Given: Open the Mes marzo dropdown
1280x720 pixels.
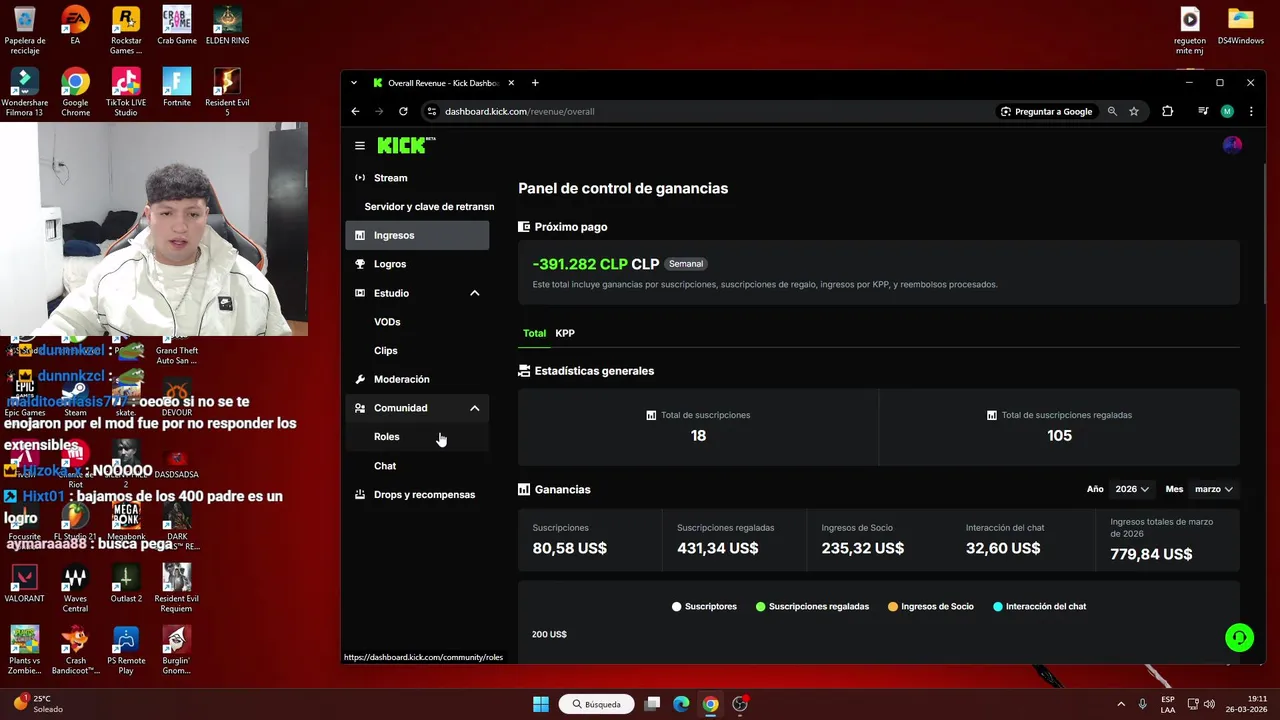Looking at the screenshot, I should (x=1214, y=489).
